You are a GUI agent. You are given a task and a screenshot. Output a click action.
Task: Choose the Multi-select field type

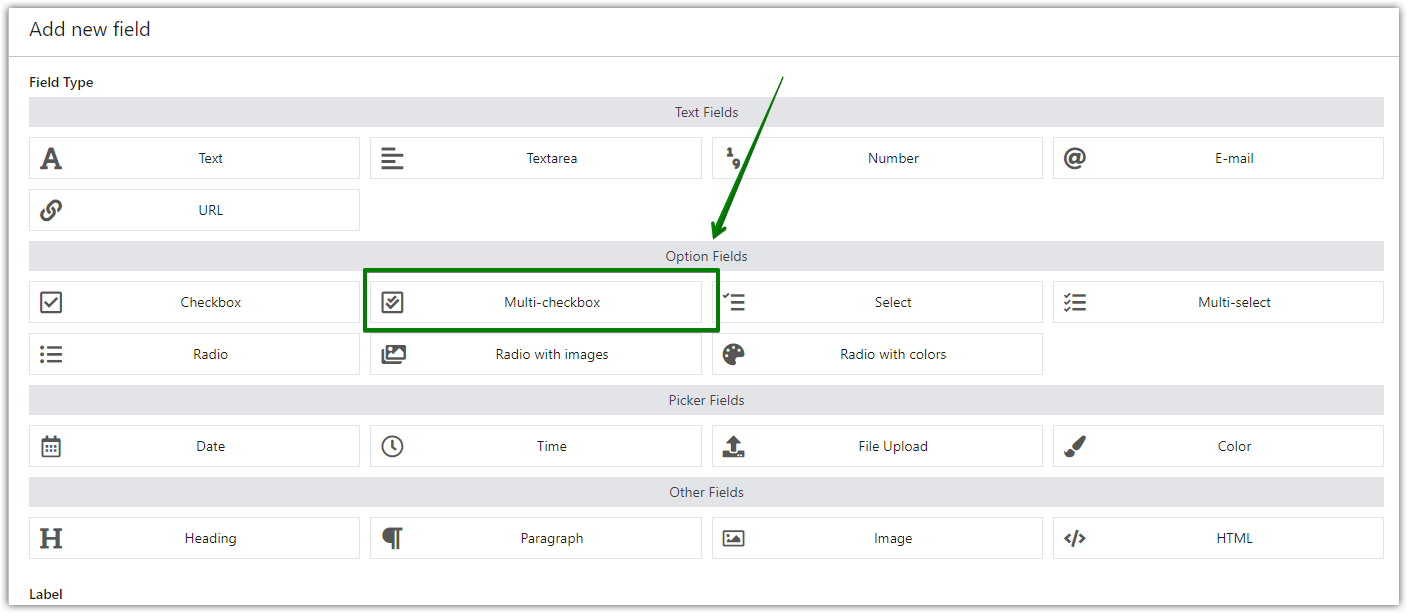pos(1218,302)
